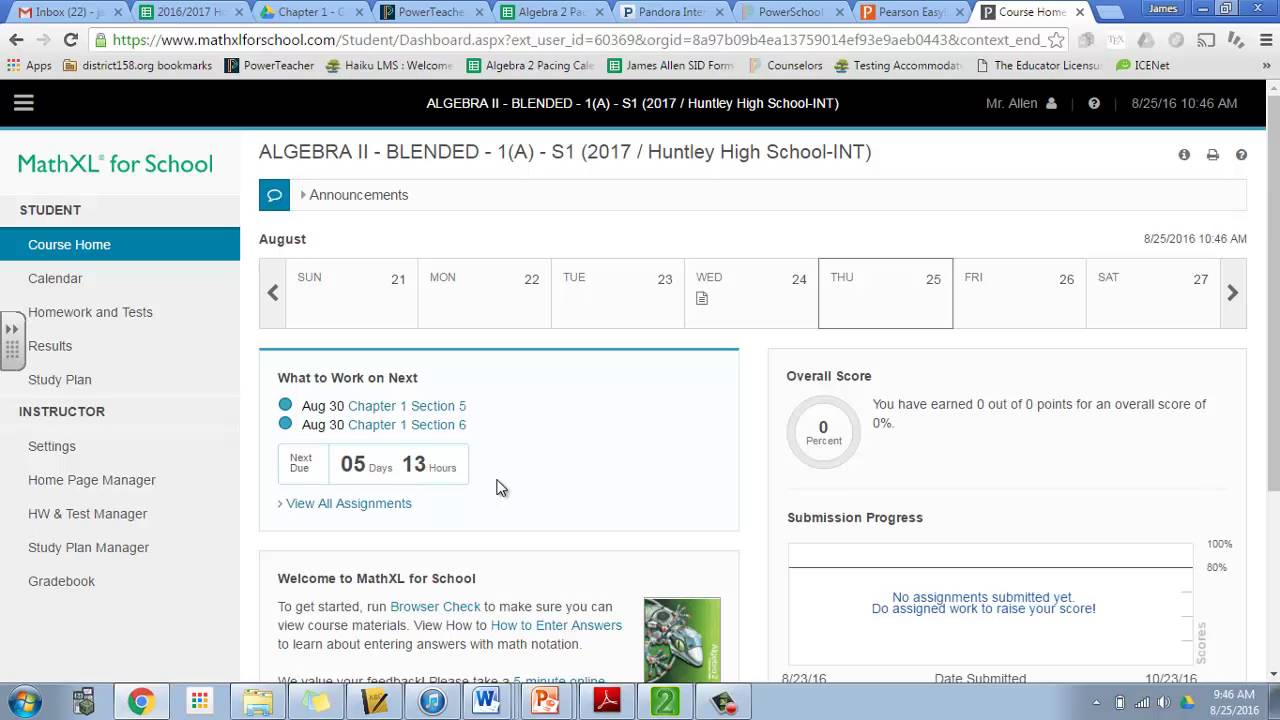Open Chapter 1 Section 6 assignment

(407, 425)
